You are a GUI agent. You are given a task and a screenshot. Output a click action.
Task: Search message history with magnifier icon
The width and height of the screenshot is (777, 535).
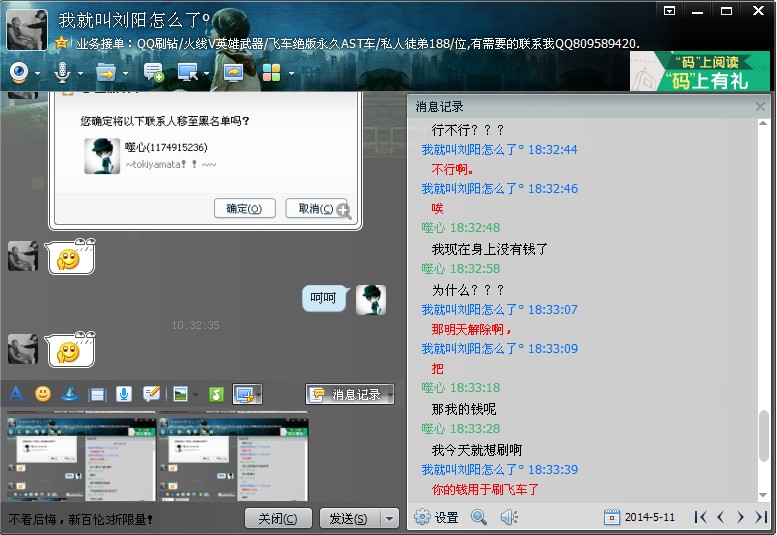479,517
